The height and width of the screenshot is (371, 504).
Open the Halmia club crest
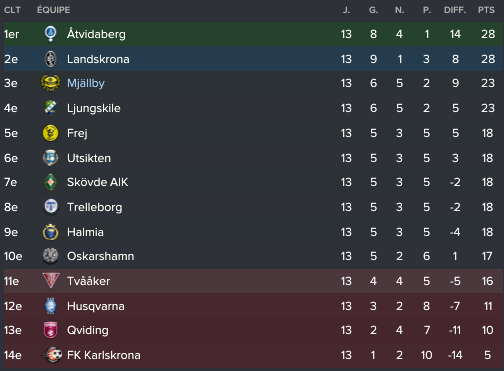(x=50, y=232)
